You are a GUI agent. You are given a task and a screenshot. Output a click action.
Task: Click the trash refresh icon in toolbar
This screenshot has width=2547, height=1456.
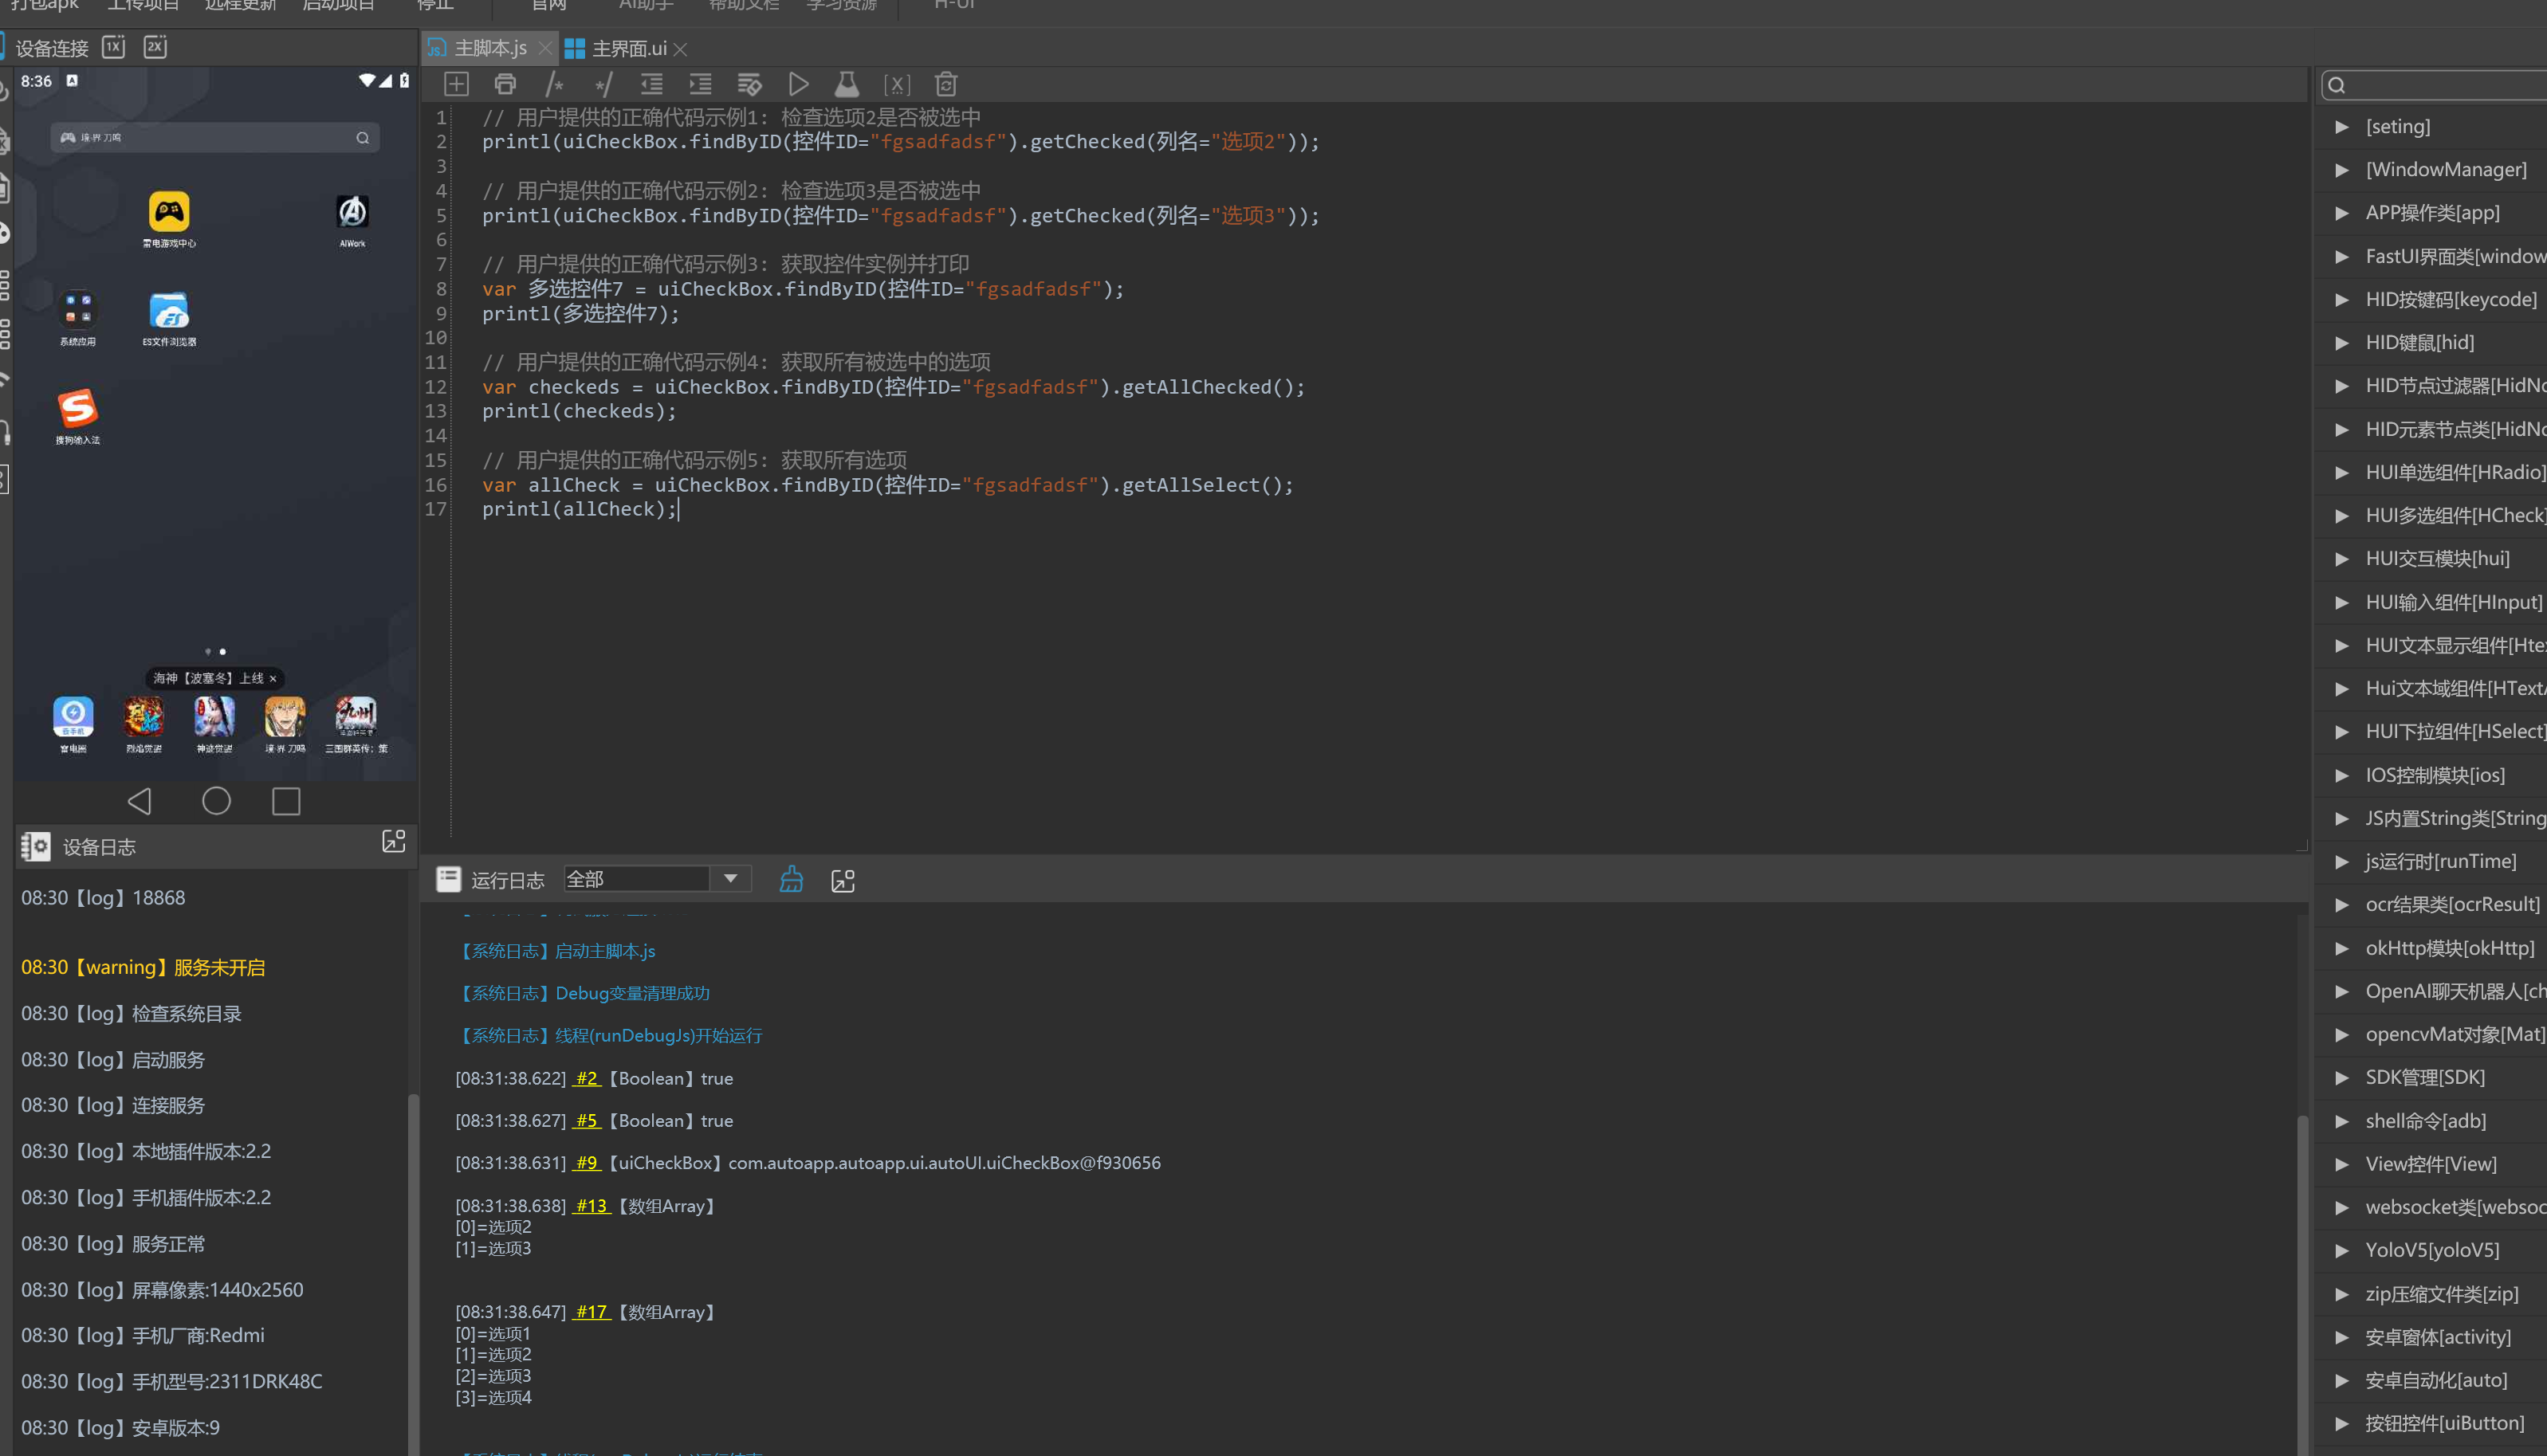click(x=946, y=84)
